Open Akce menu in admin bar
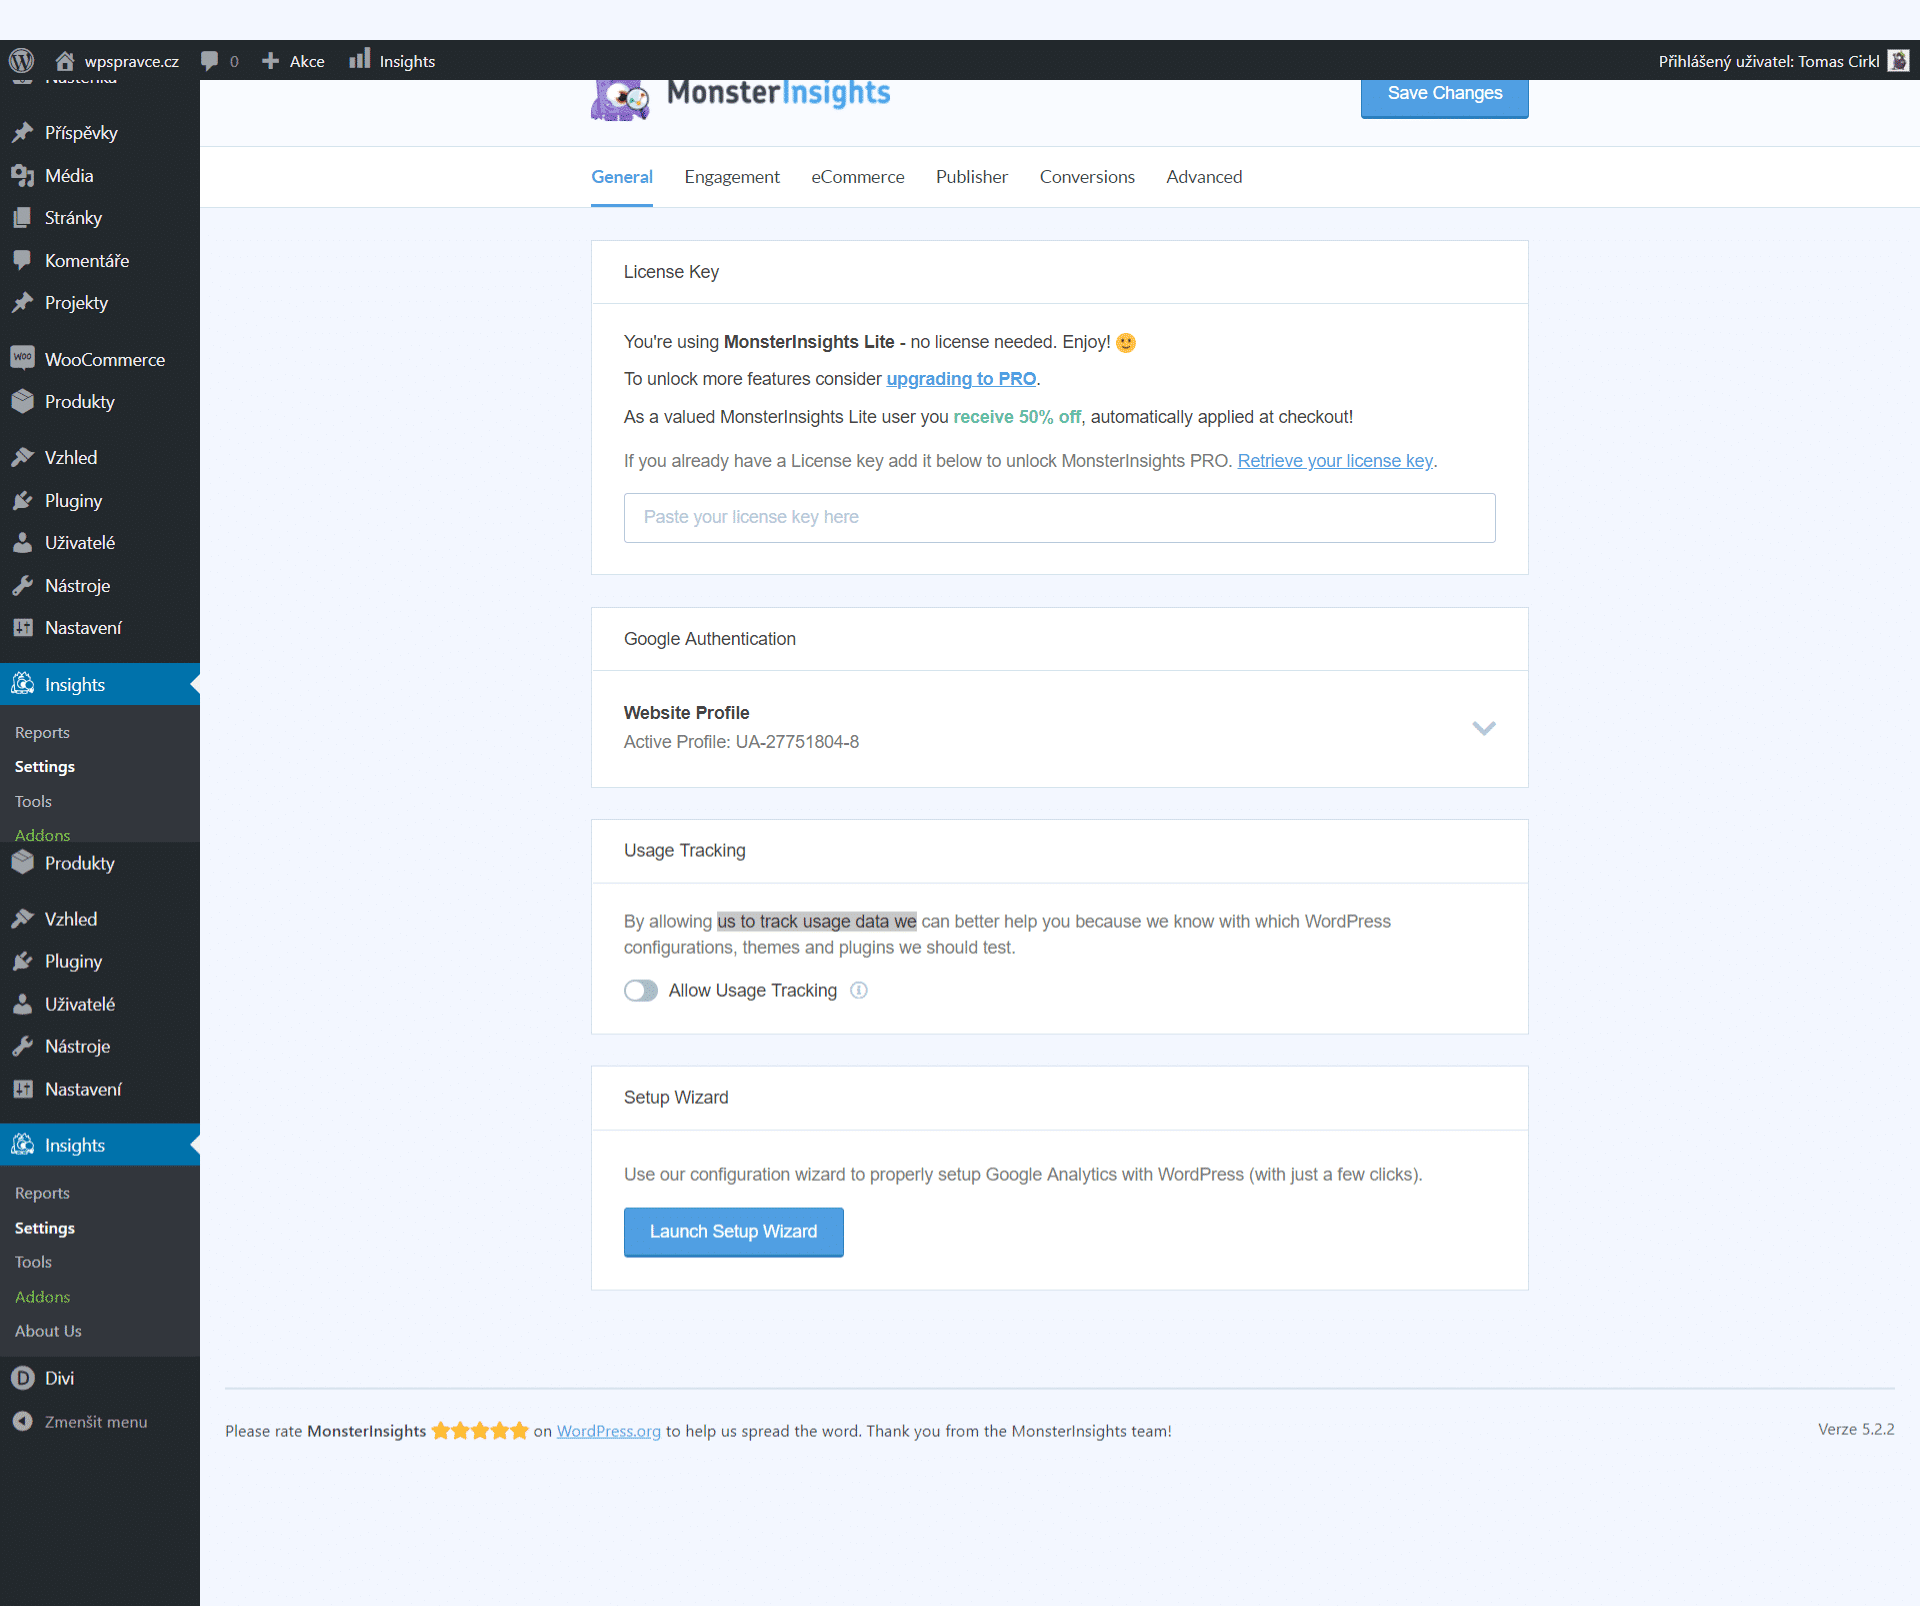The image size is (1920, 1606). (307, 61)
